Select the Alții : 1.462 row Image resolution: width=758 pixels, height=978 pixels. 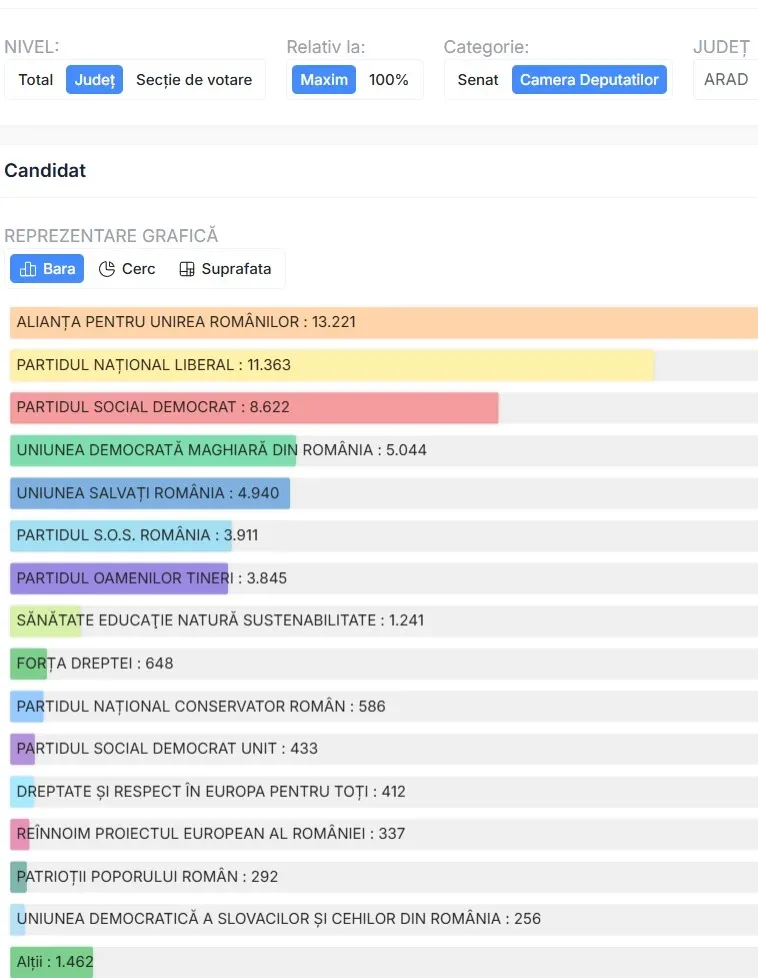(384, 962)
